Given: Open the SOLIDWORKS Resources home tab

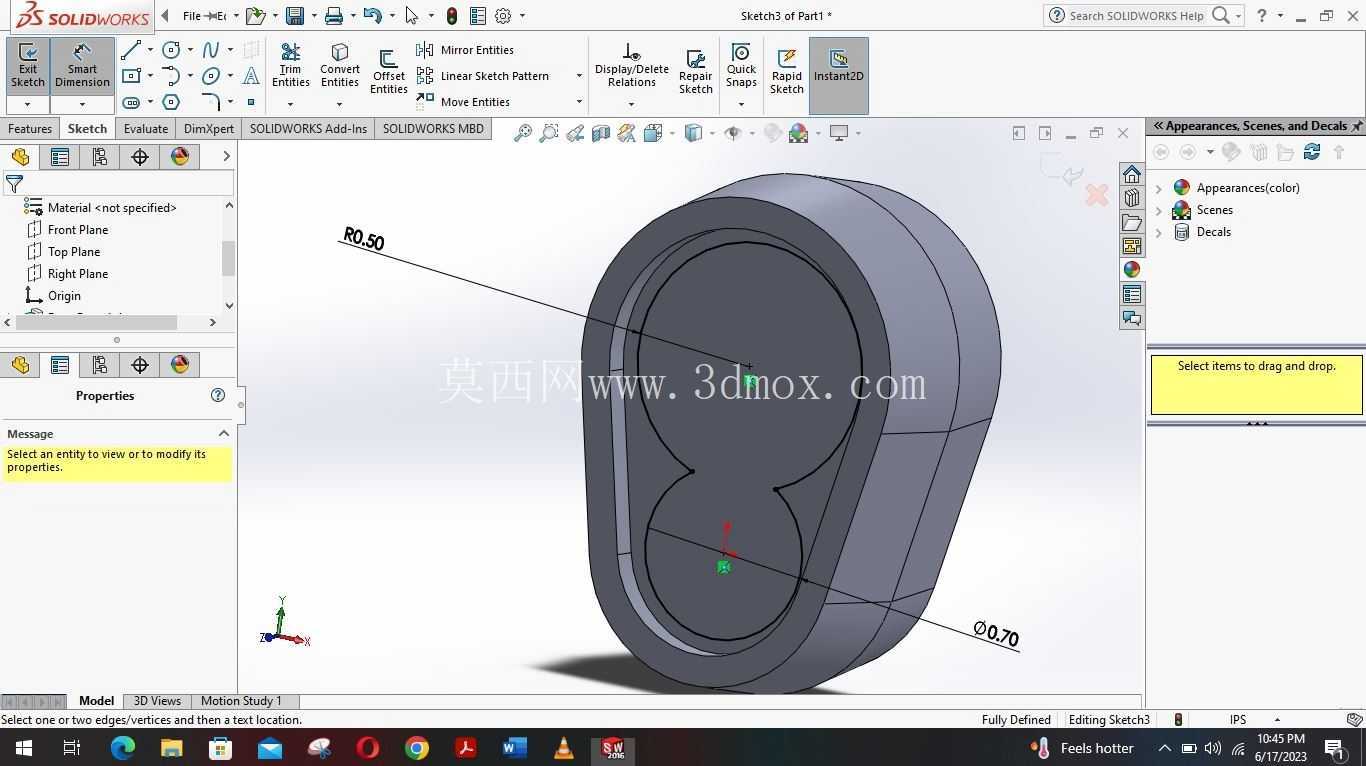Looking at the screenshot, I should (1131, 174).
